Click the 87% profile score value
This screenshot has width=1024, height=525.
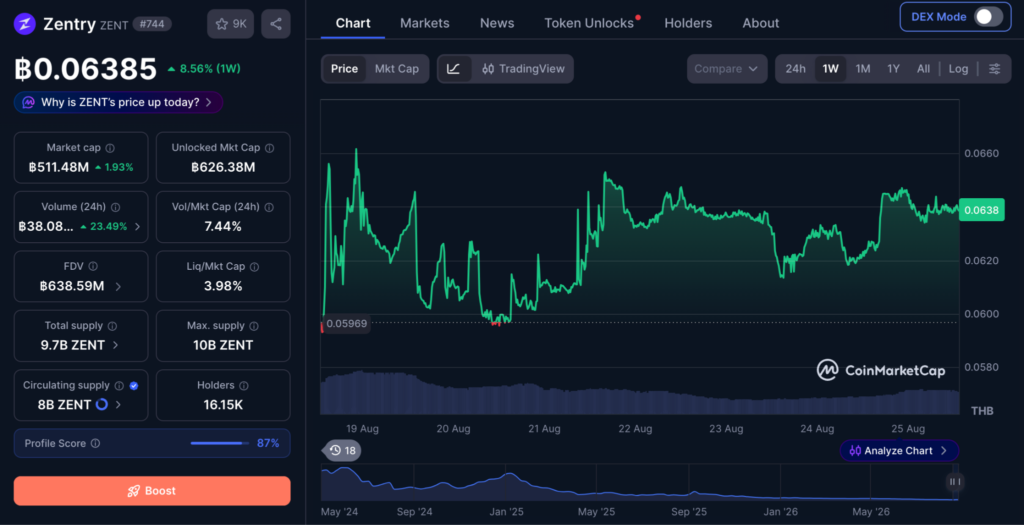click(x=268, y=443)
